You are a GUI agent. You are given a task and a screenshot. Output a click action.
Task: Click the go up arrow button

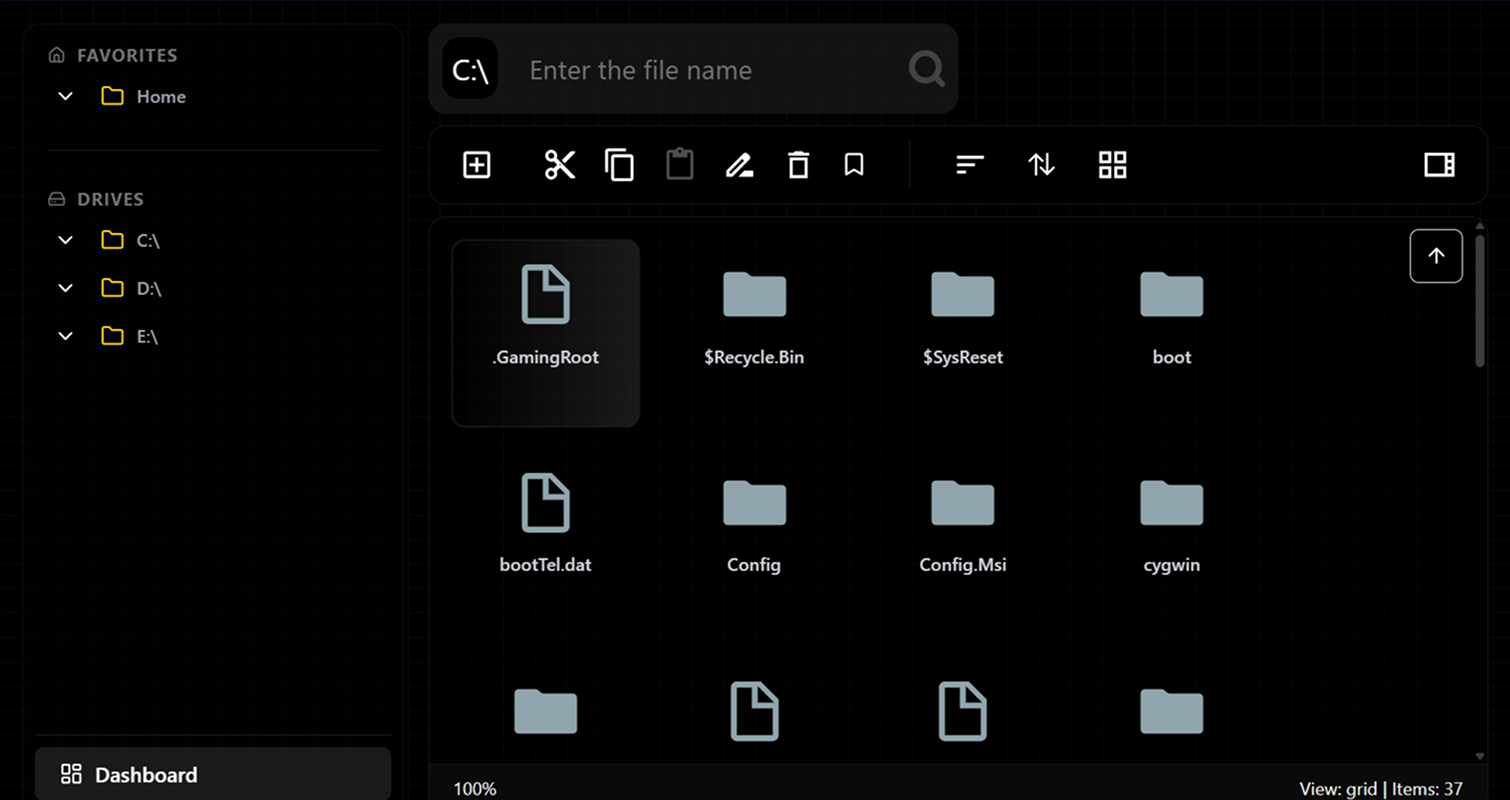(x=1436, y=256)
